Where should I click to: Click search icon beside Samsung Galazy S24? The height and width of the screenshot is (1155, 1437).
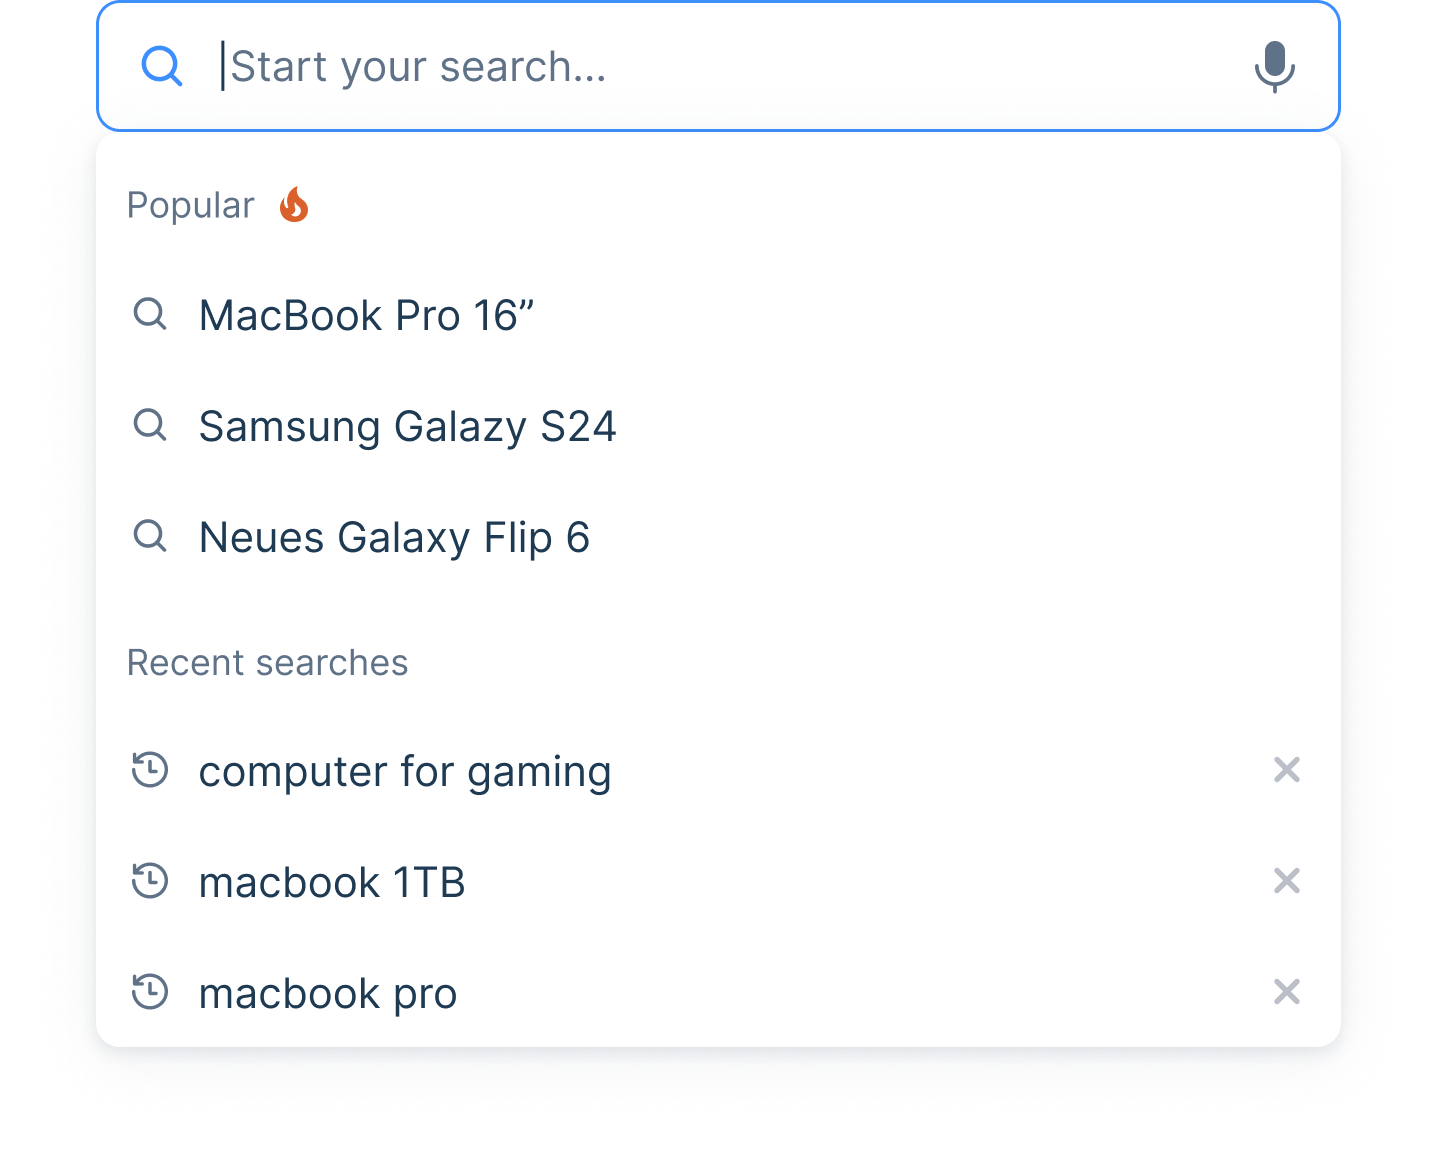point(150,425)
